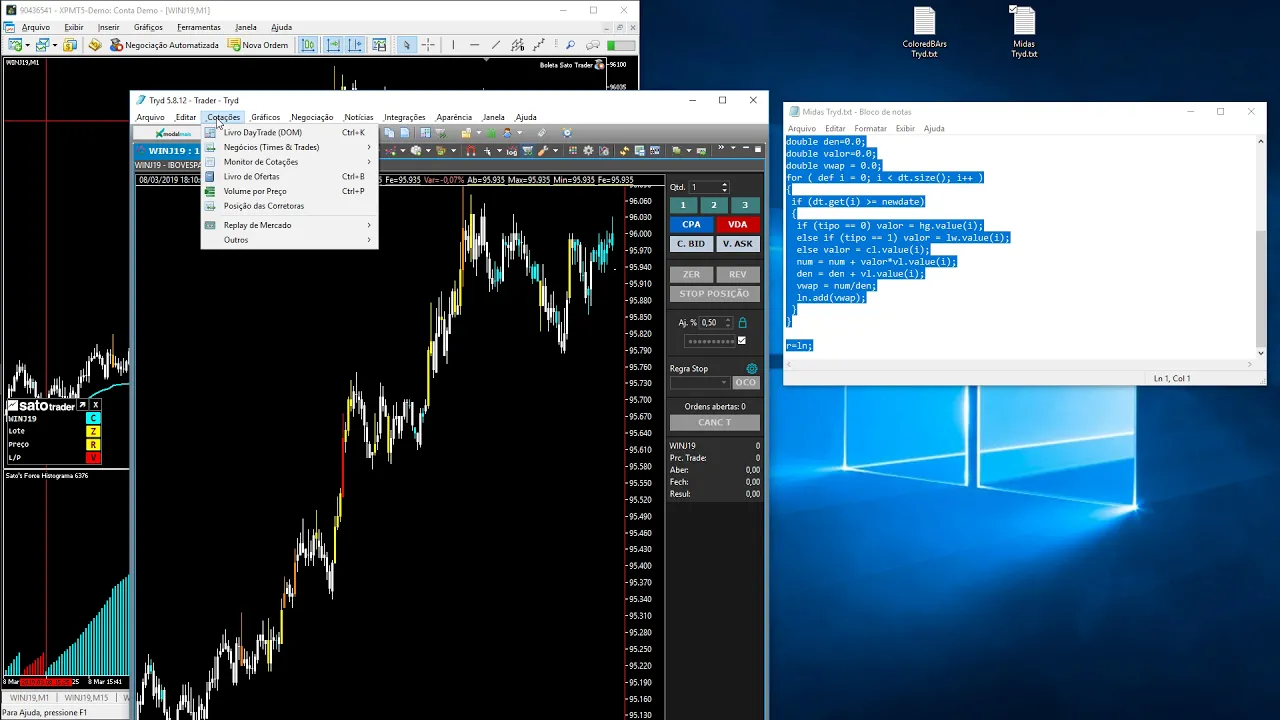This screenshot has width=1280, height=720.
Task: Click OCO button in Regra Stop
Action: pyautogui.click(x=746, y=382)
